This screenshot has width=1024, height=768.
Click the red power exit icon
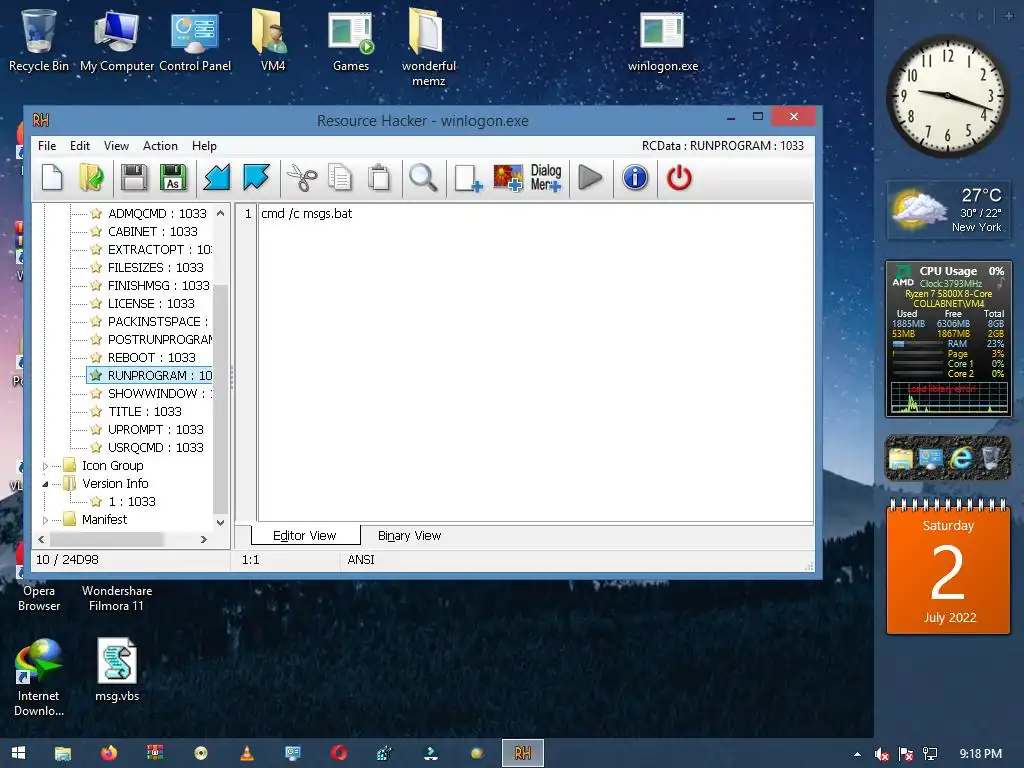coord(679,178)
